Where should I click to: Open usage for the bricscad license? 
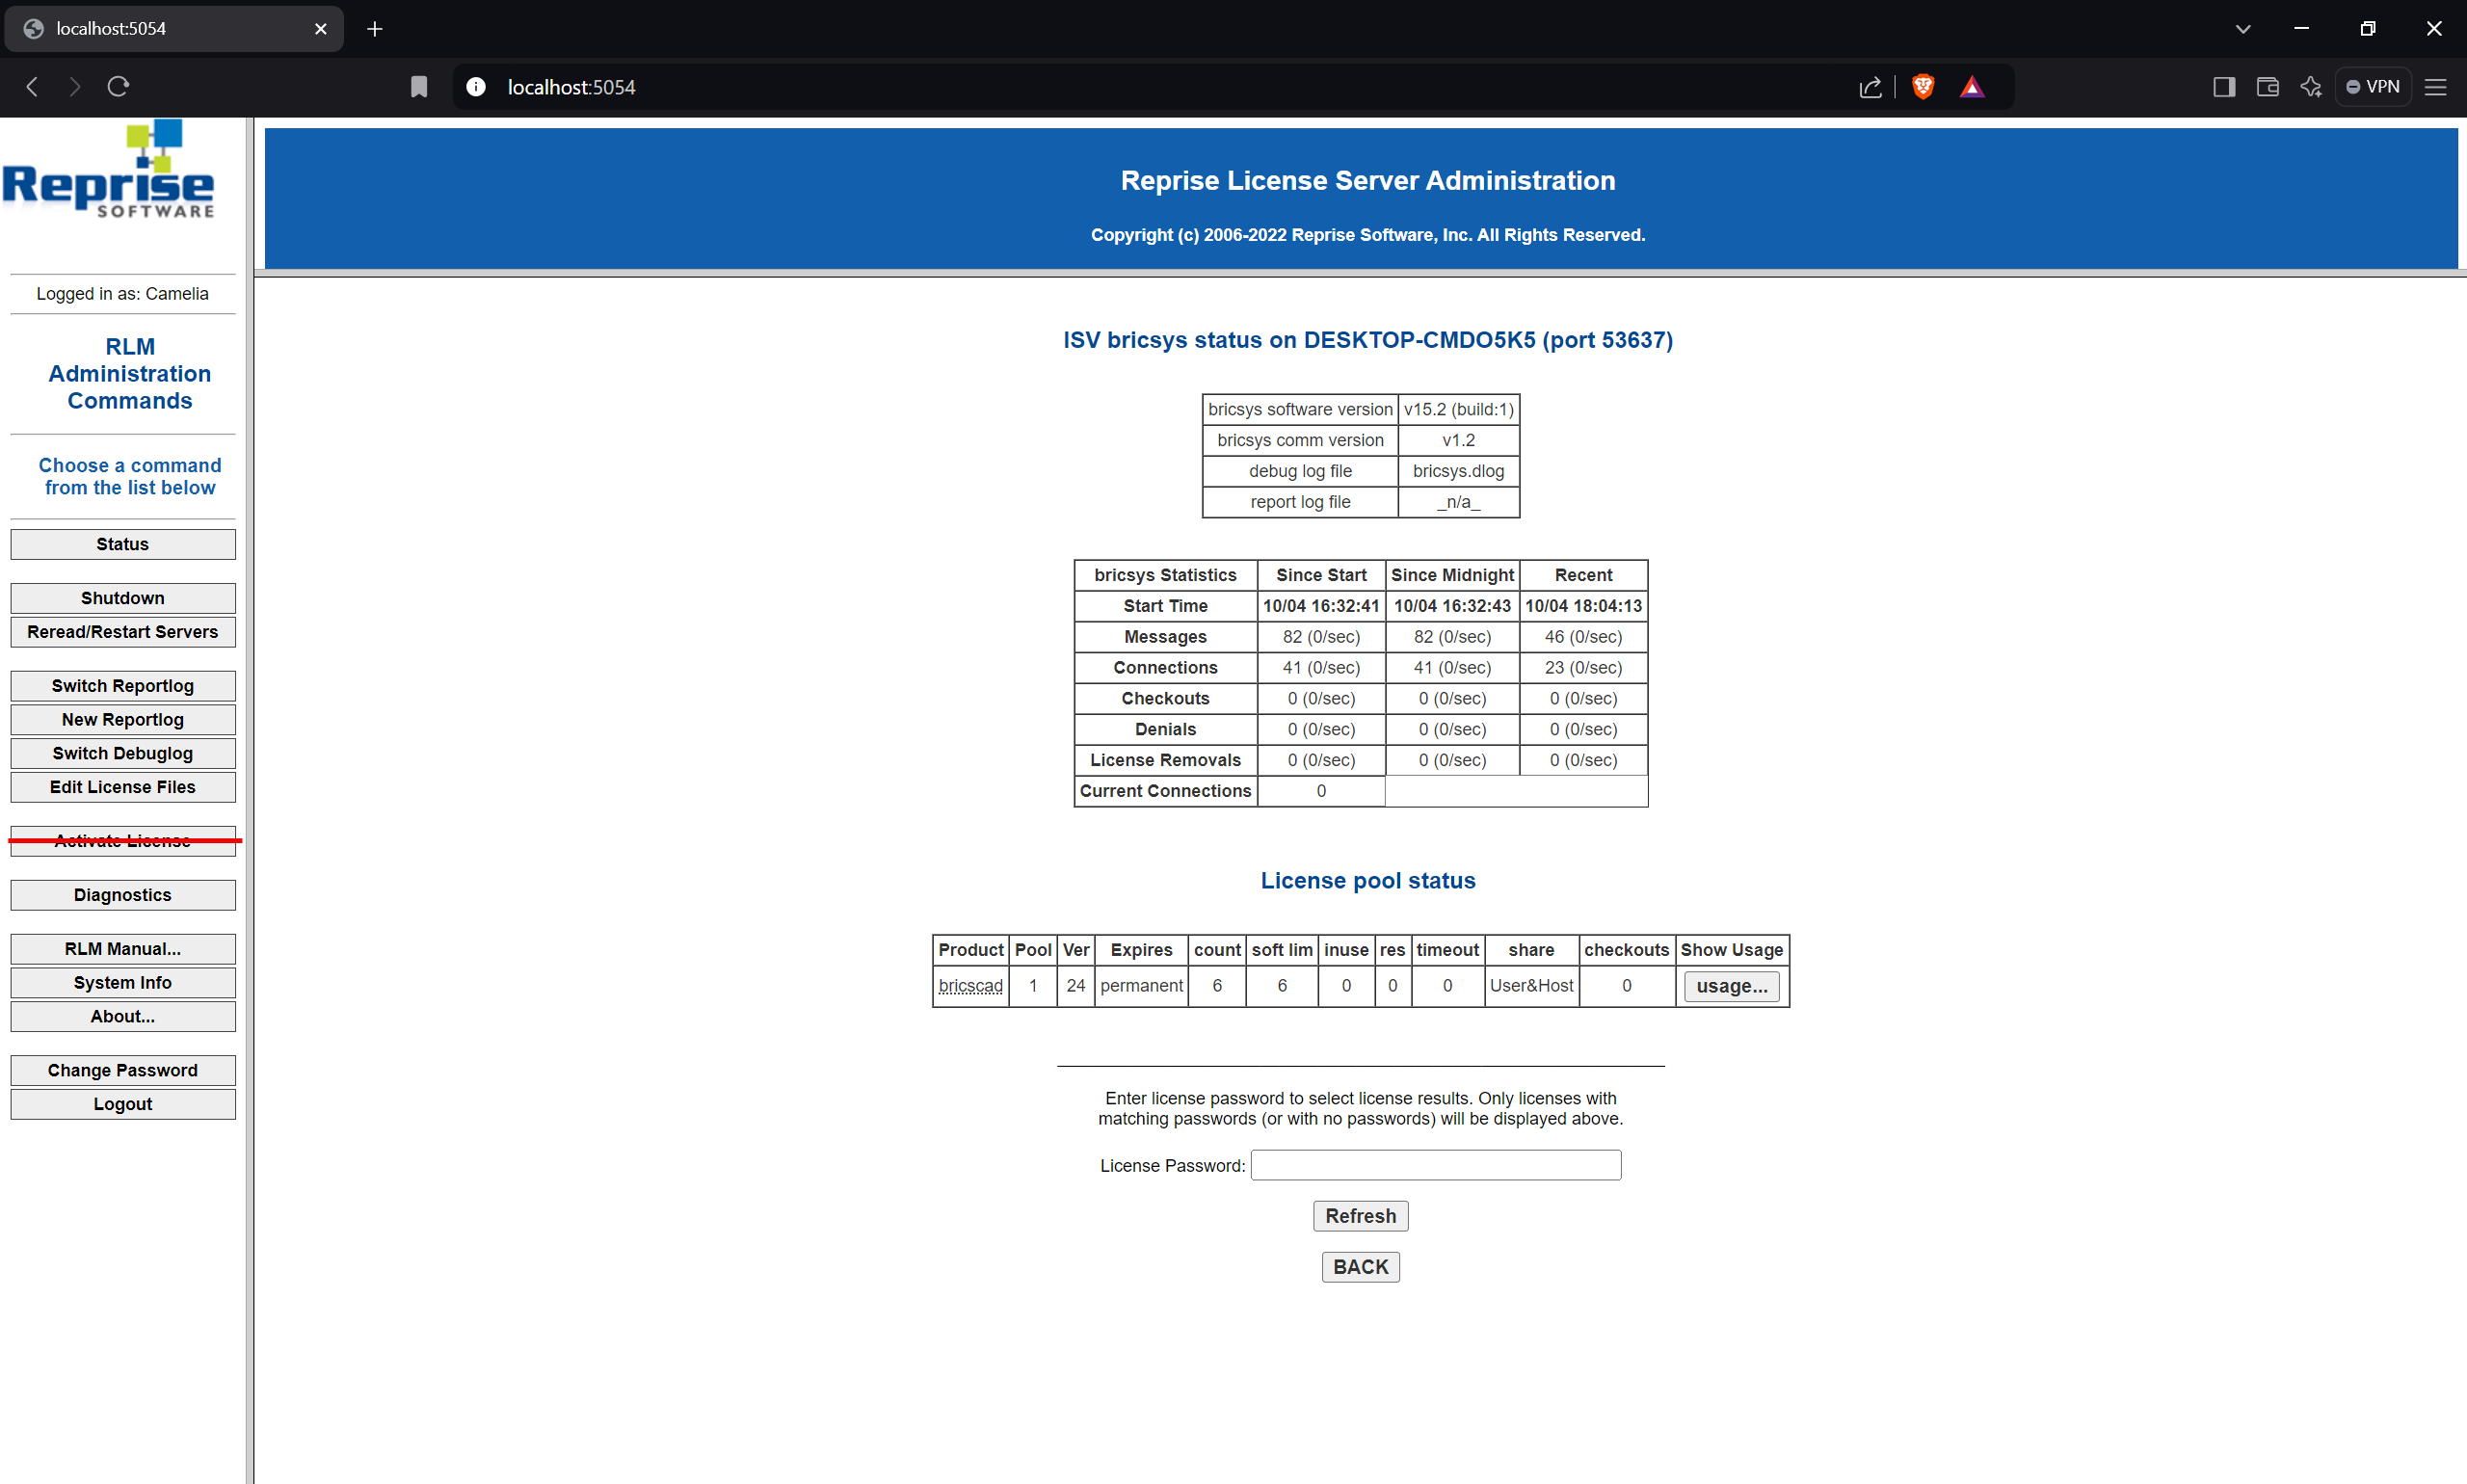1731,986
